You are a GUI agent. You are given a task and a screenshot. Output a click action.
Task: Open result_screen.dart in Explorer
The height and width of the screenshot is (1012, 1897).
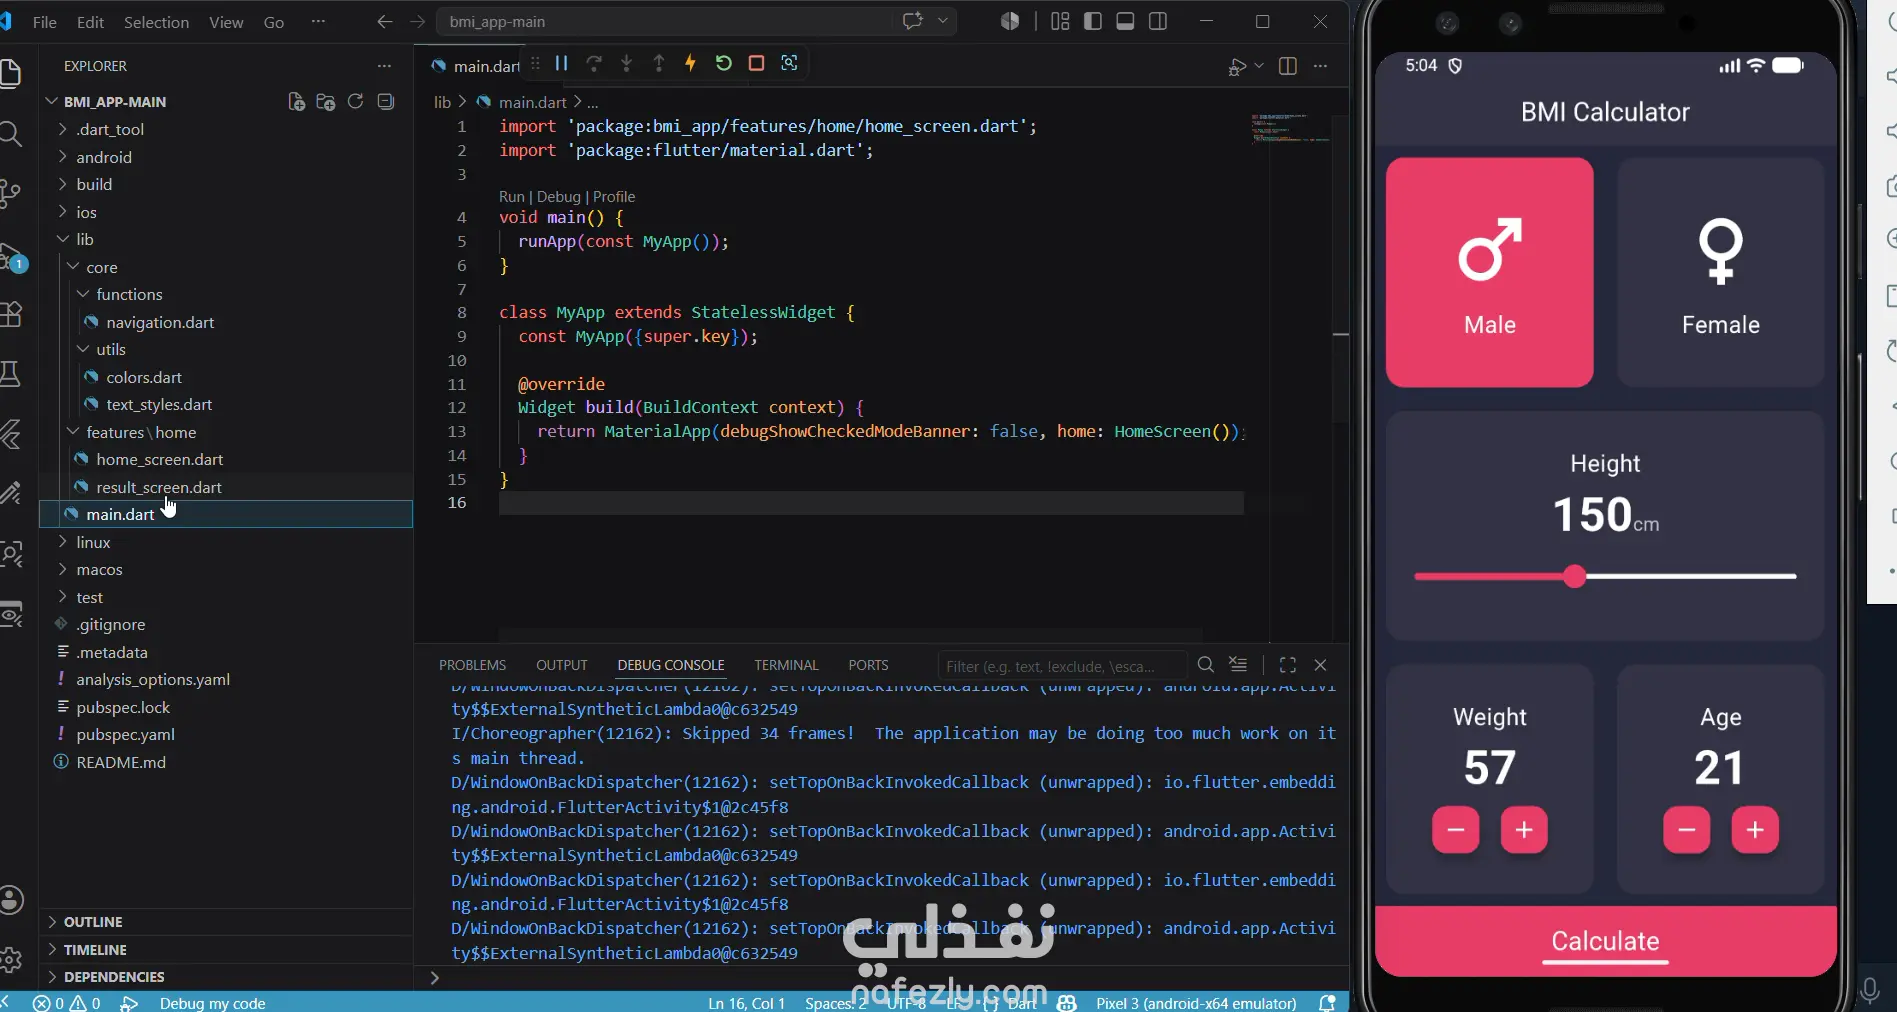pos(159,487)
